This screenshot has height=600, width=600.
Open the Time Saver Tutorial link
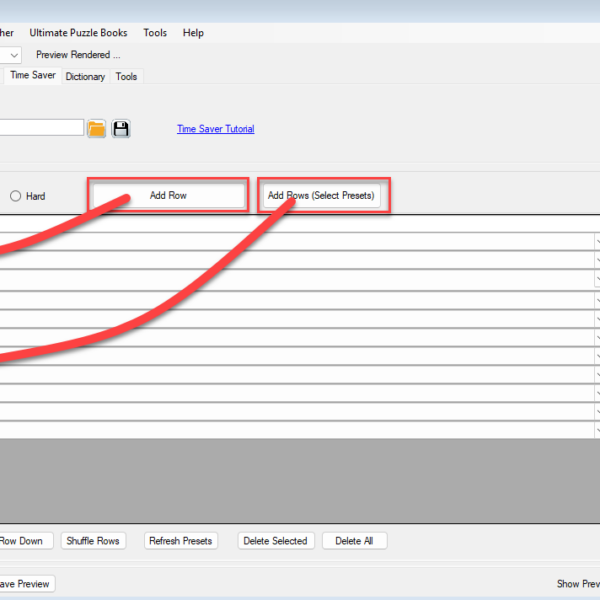[215, 129]
